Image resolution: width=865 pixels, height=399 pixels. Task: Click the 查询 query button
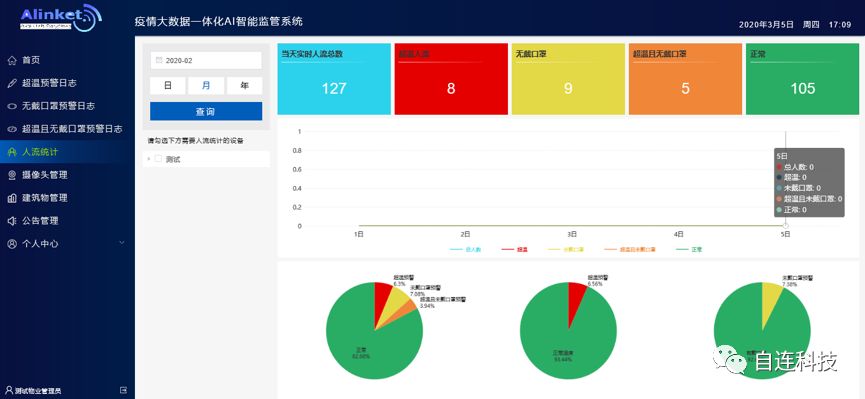point(206,111)
